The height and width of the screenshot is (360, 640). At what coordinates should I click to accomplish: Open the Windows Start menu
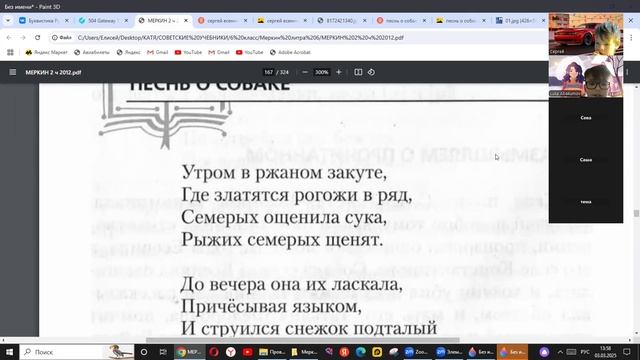pos(9,352)
